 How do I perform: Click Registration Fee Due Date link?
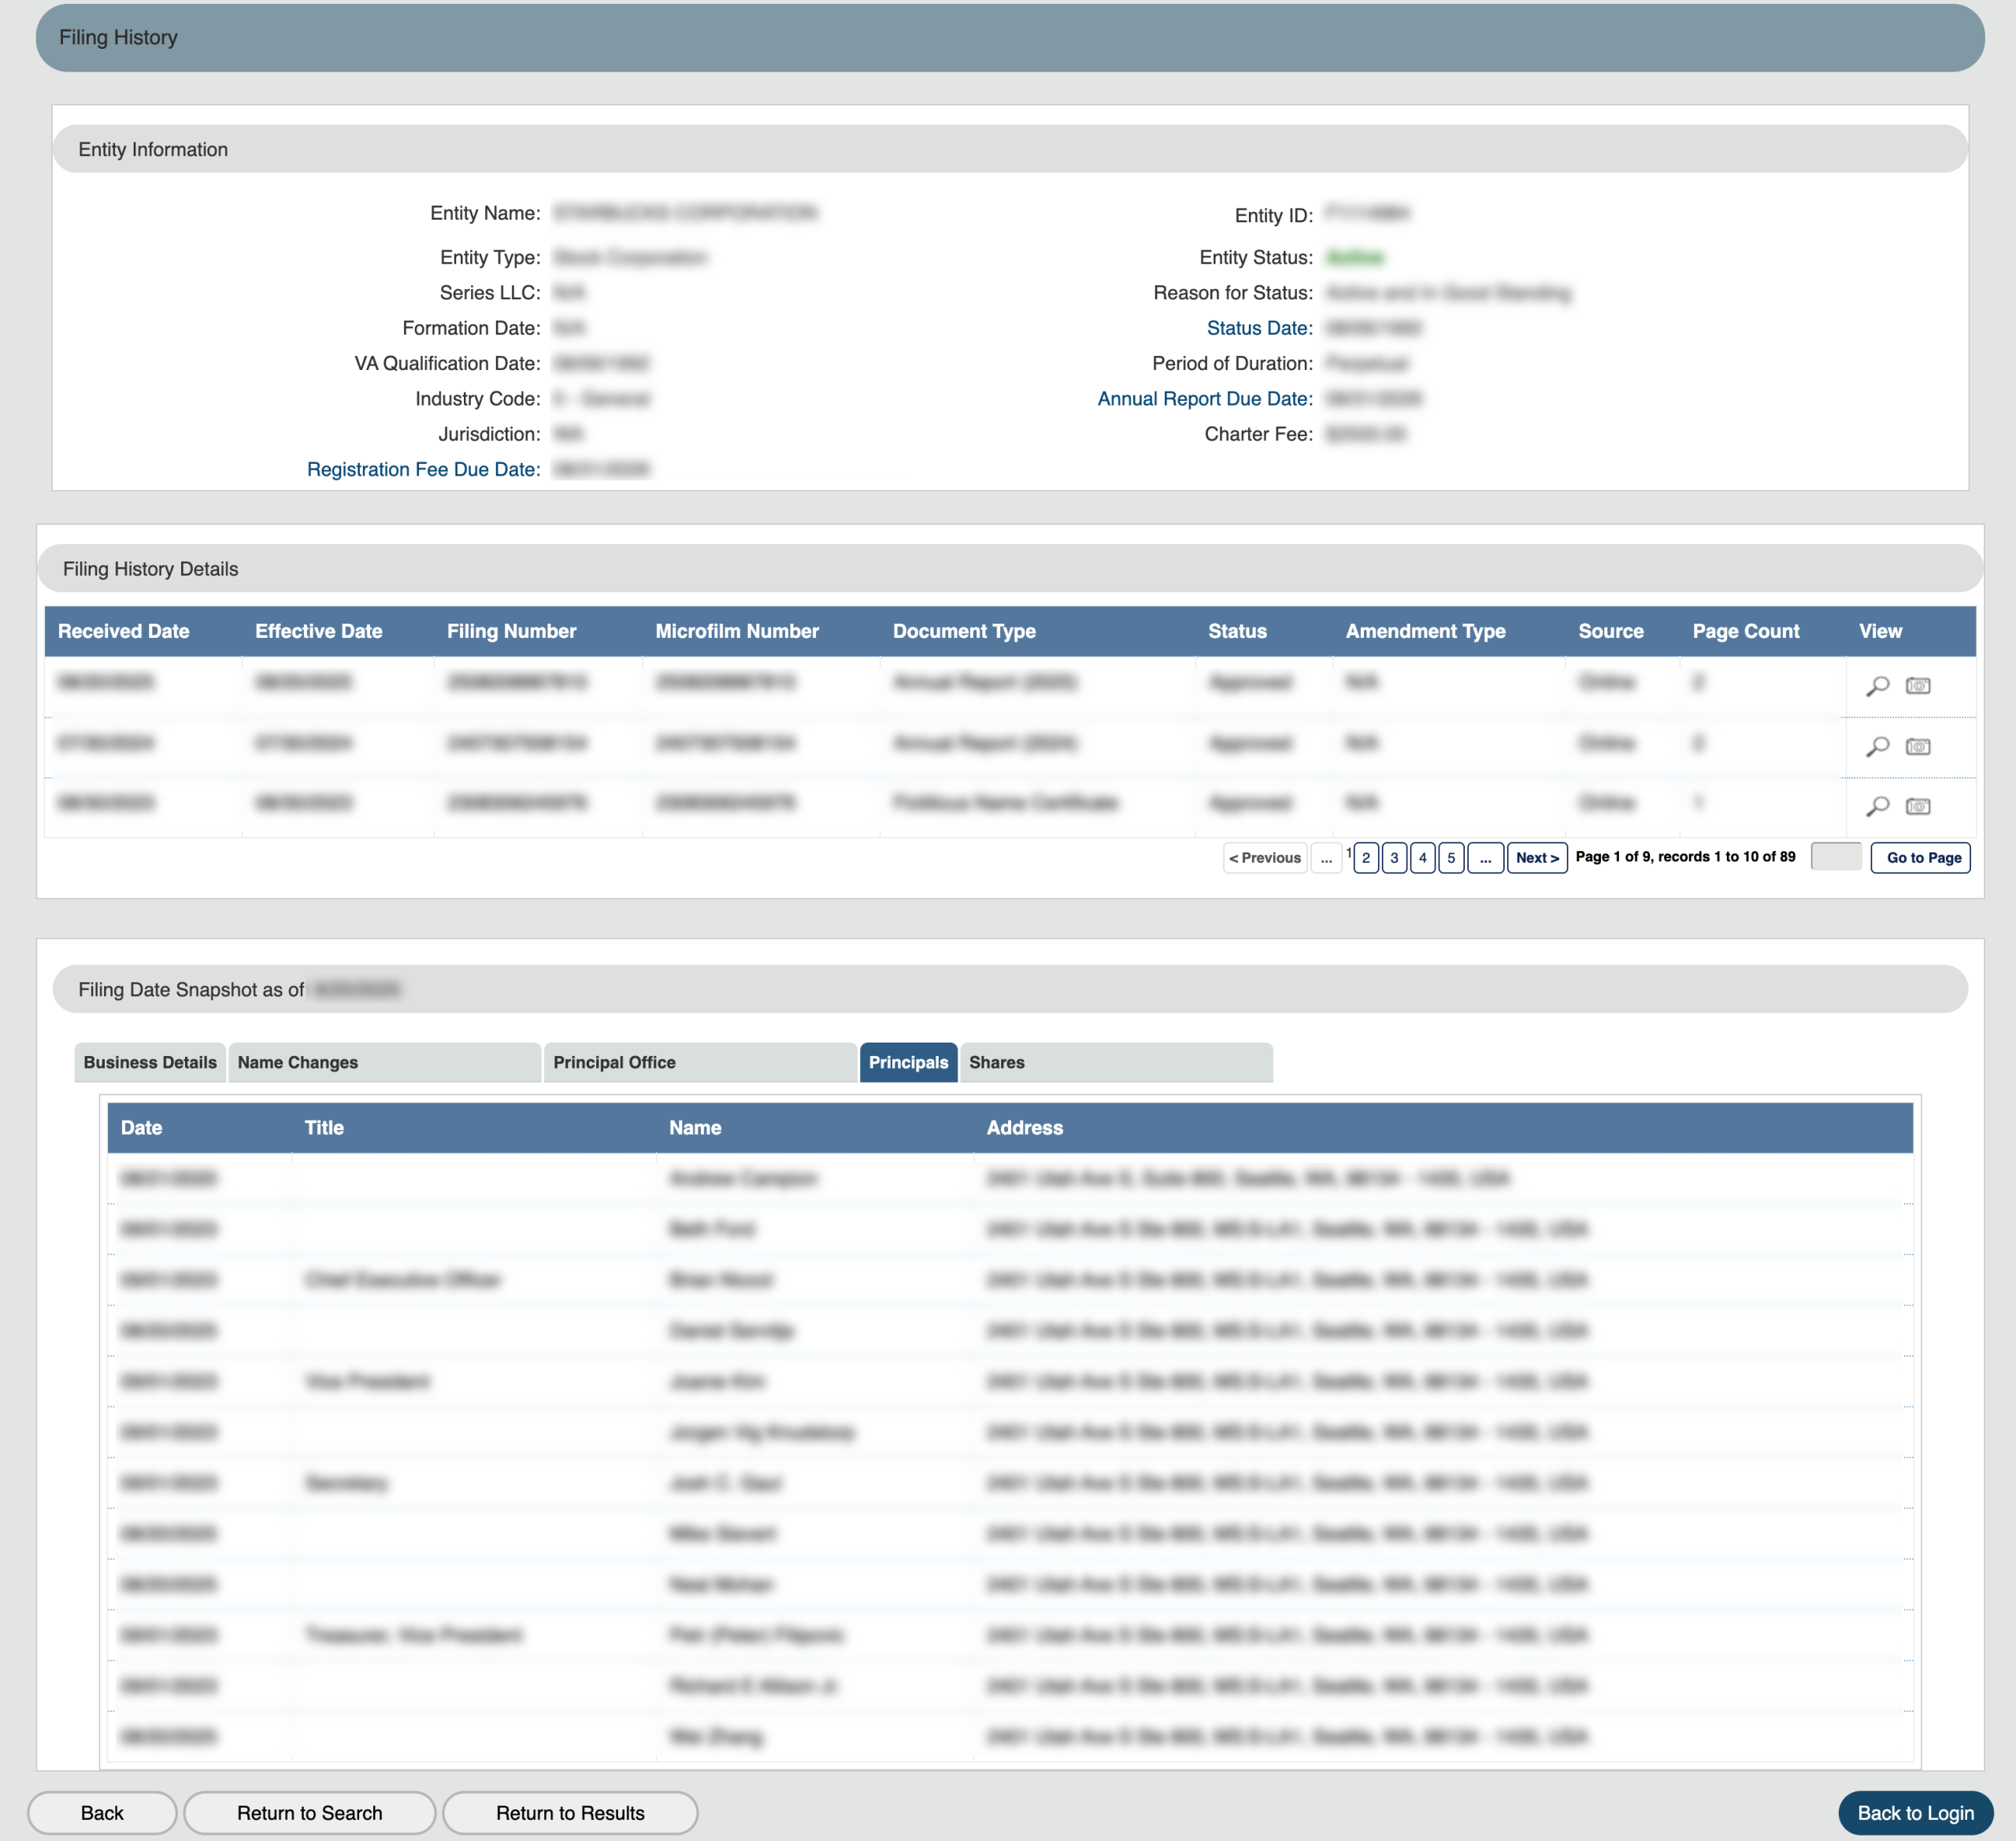pyautogui.click(x=424, y=469)
